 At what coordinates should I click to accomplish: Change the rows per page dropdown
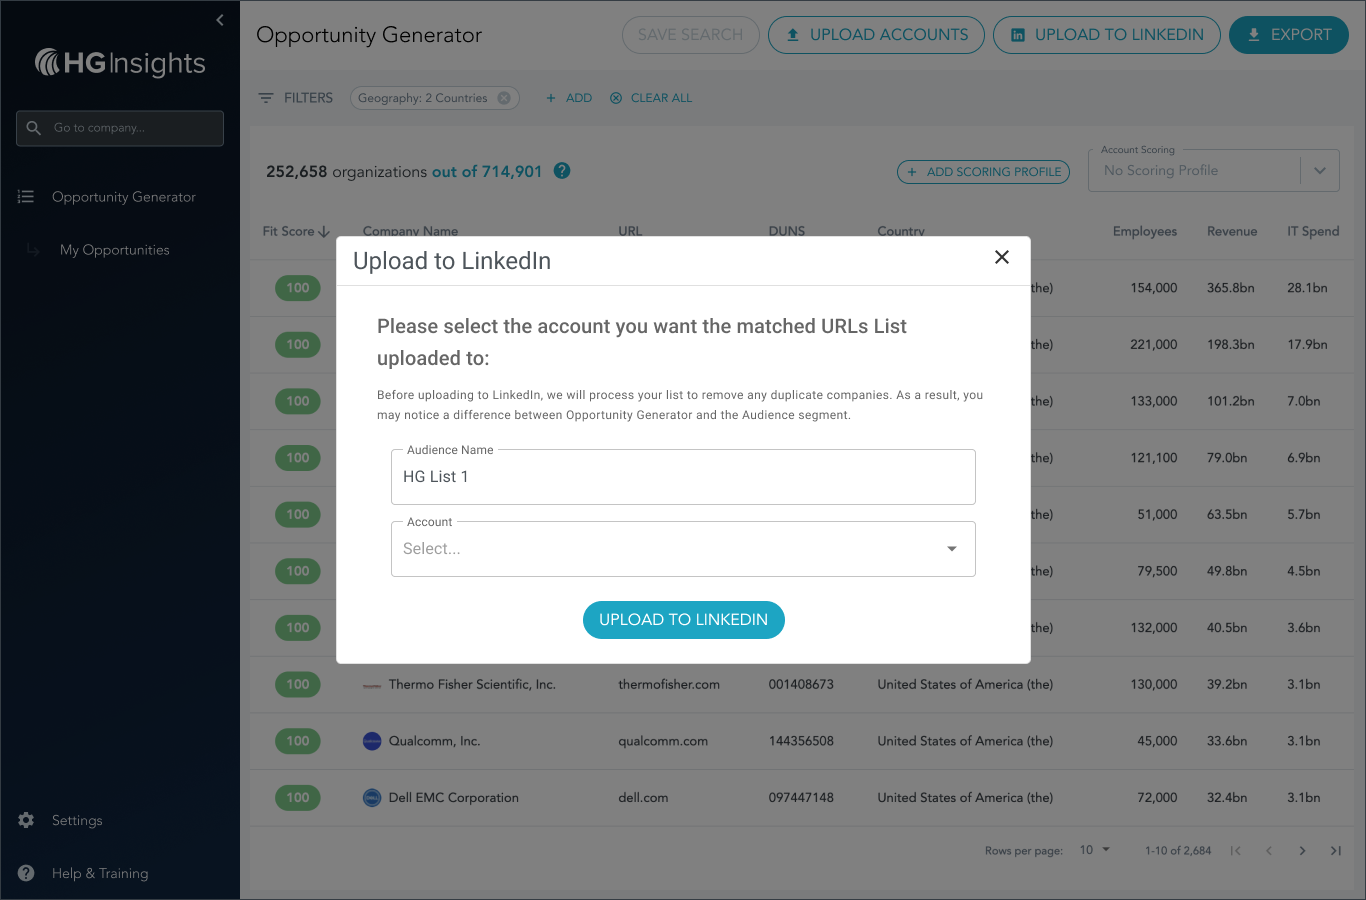(x=1095, y=850)
